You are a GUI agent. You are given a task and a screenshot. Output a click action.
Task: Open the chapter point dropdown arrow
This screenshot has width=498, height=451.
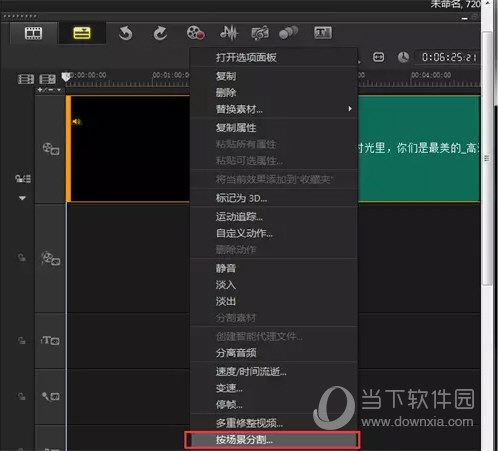[59, 90]
